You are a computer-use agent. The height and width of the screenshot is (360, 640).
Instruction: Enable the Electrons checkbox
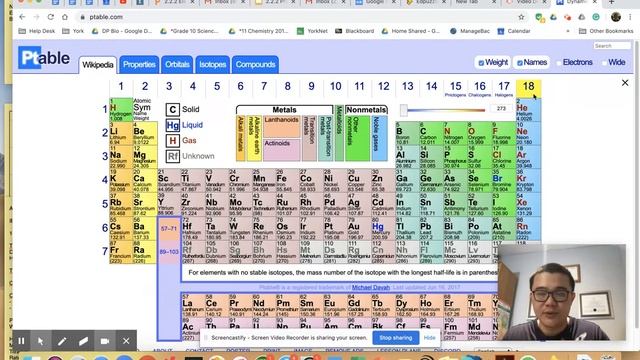coord(559,63)
